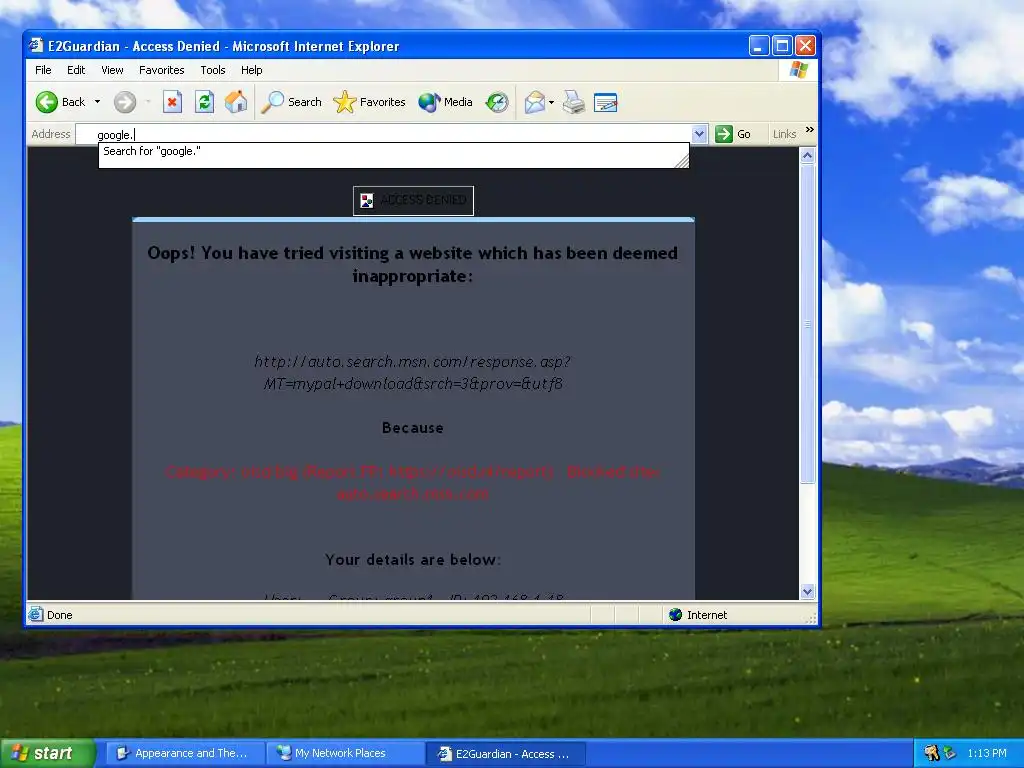Image resolution: width=1024 pixels, height=768 pixels.
Task: Click the E2Guardian taskbar button
Action: (x=505, y=754)
